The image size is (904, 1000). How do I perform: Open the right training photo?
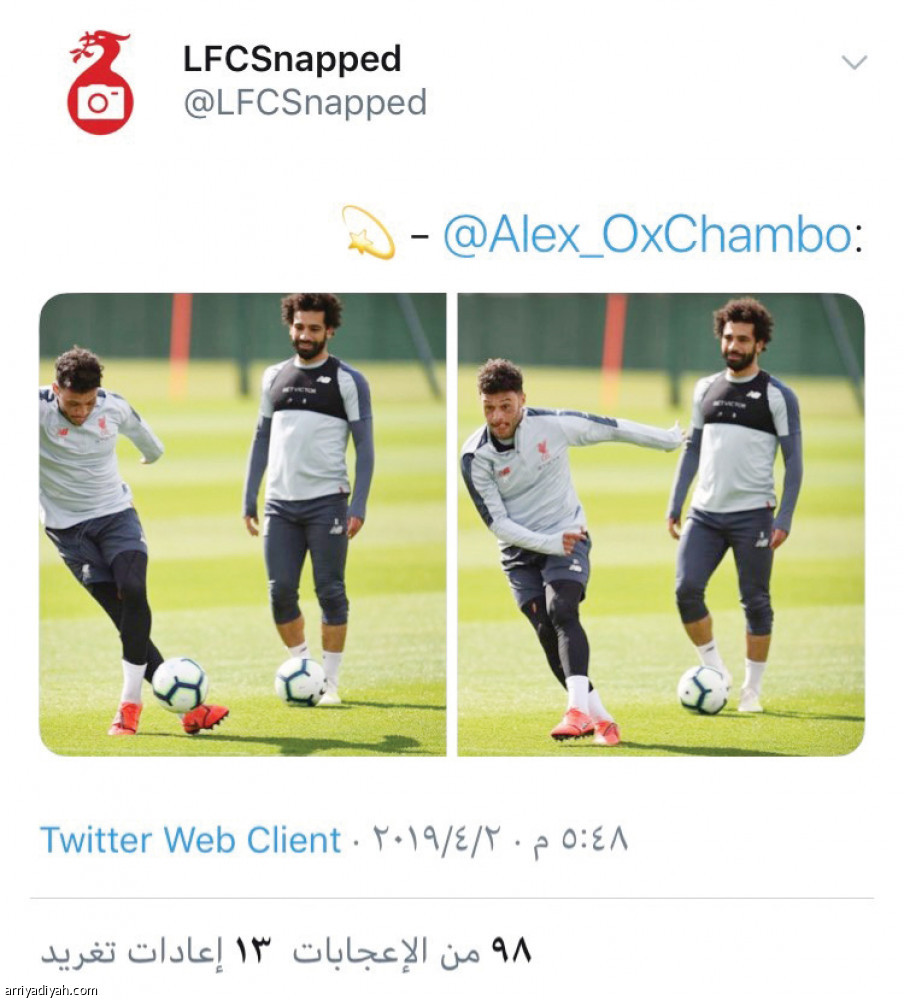point(661,524)
